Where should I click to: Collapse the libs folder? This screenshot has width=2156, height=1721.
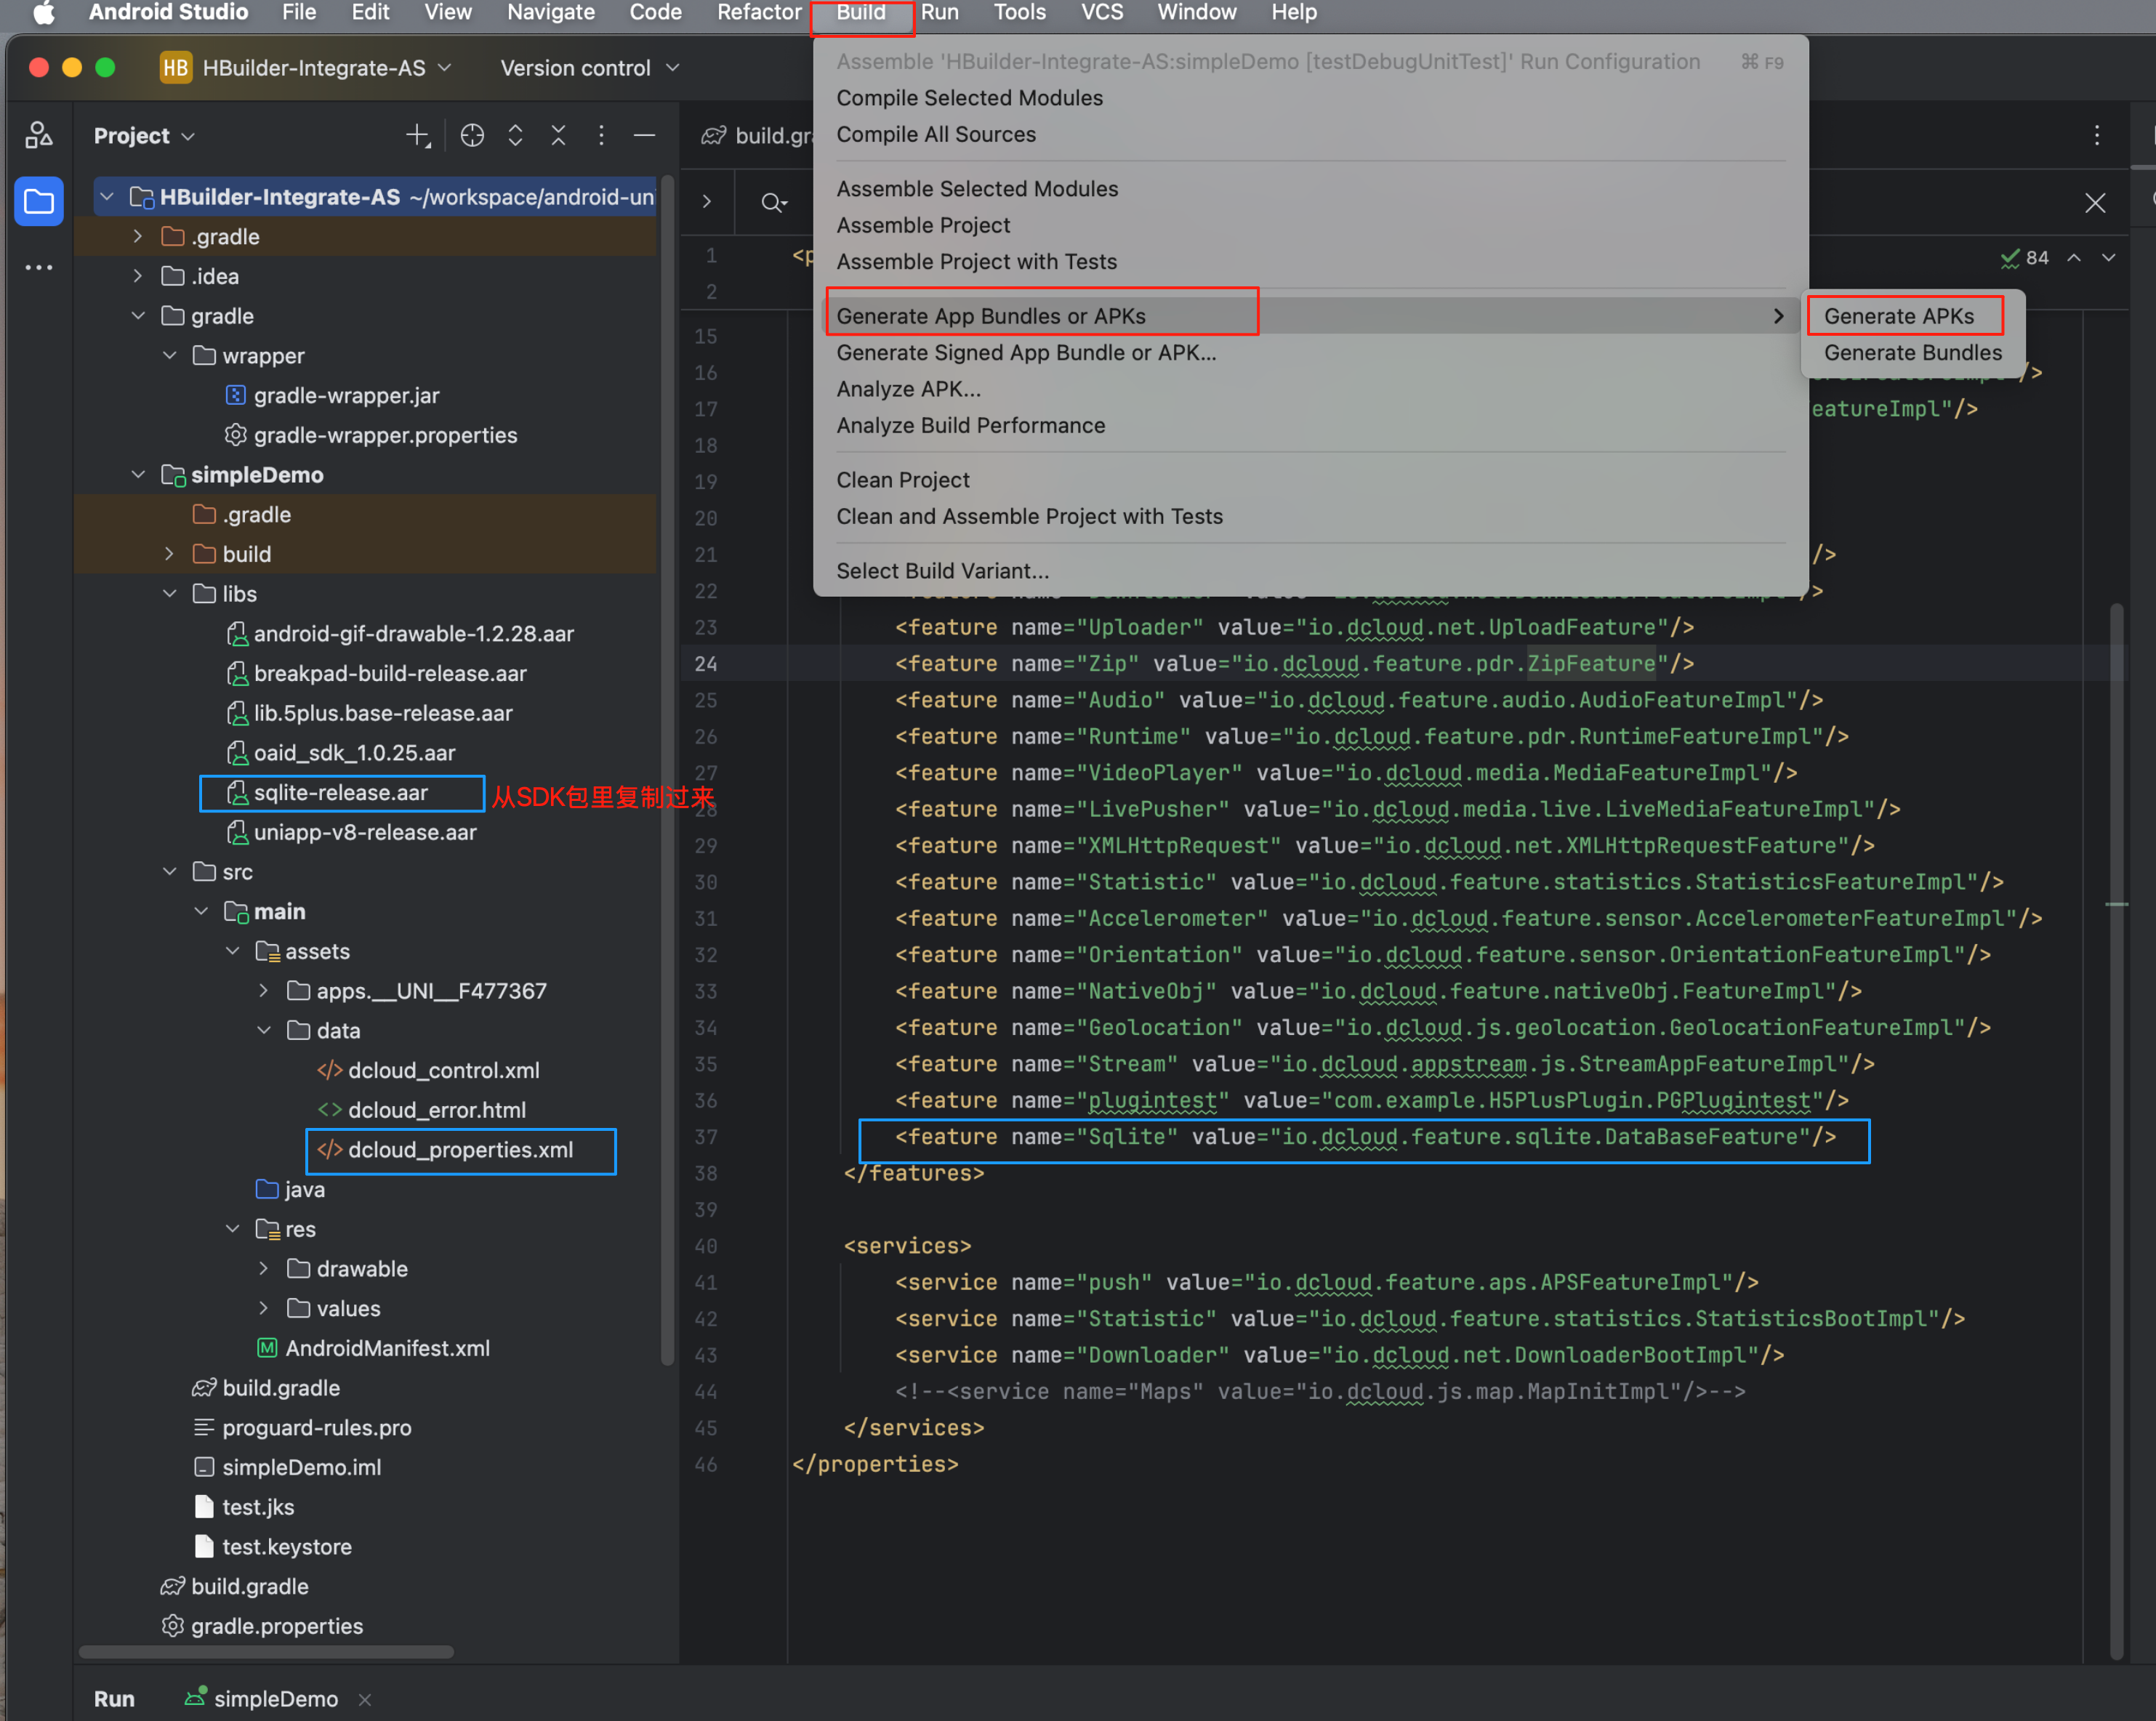(x=169, y=592)
